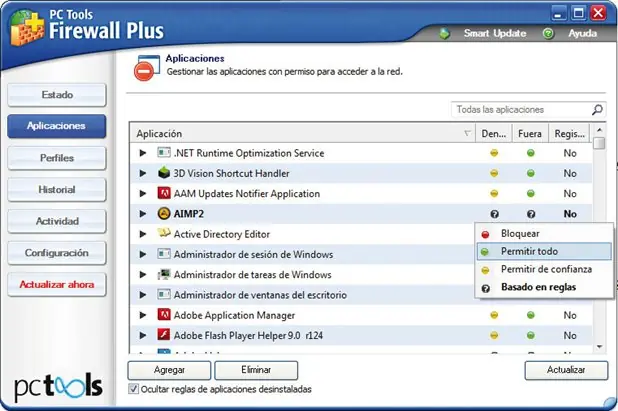Click the red block icon beside Aplicaciones
Viewport: 618px width, 411px height.
pos(144,72)
